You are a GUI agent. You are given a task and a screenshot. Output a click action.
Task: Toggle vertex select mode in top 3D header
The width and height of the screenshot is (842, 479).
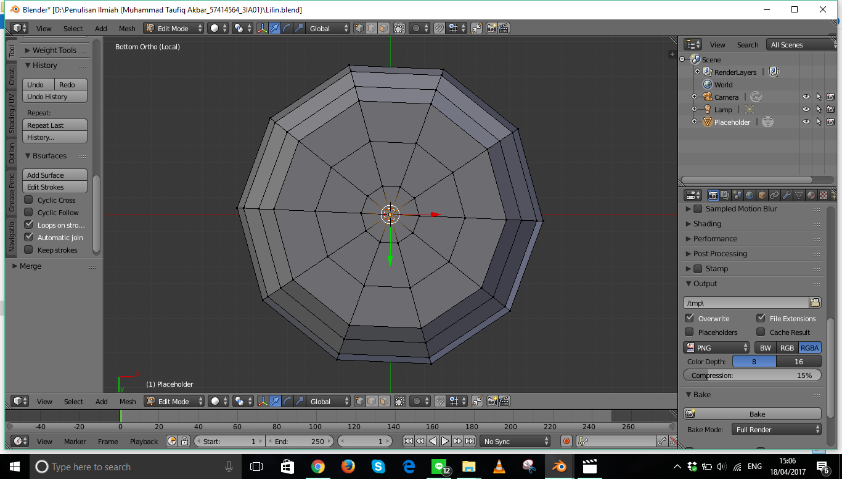coord(359,28)
